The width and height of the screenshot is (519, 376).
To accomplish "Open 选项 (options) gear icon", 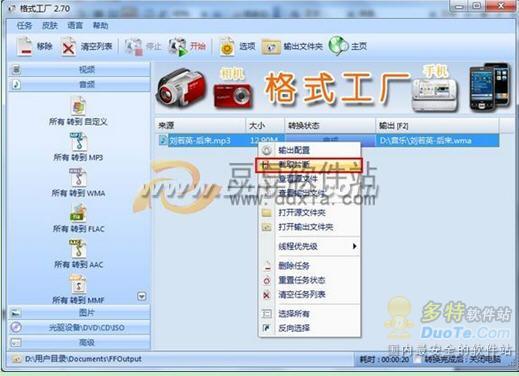I will coord(227,47).
